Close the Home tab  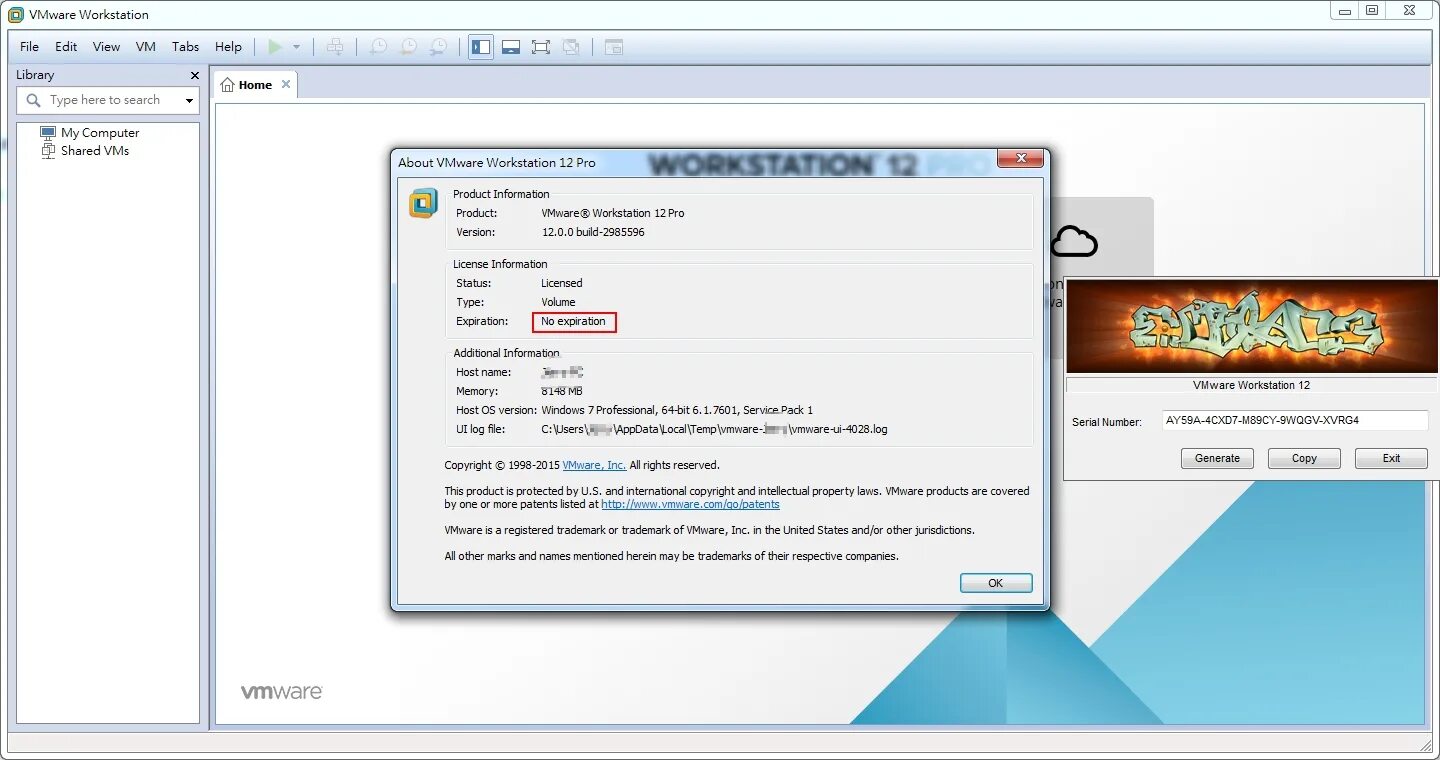(x=286, y=84)
